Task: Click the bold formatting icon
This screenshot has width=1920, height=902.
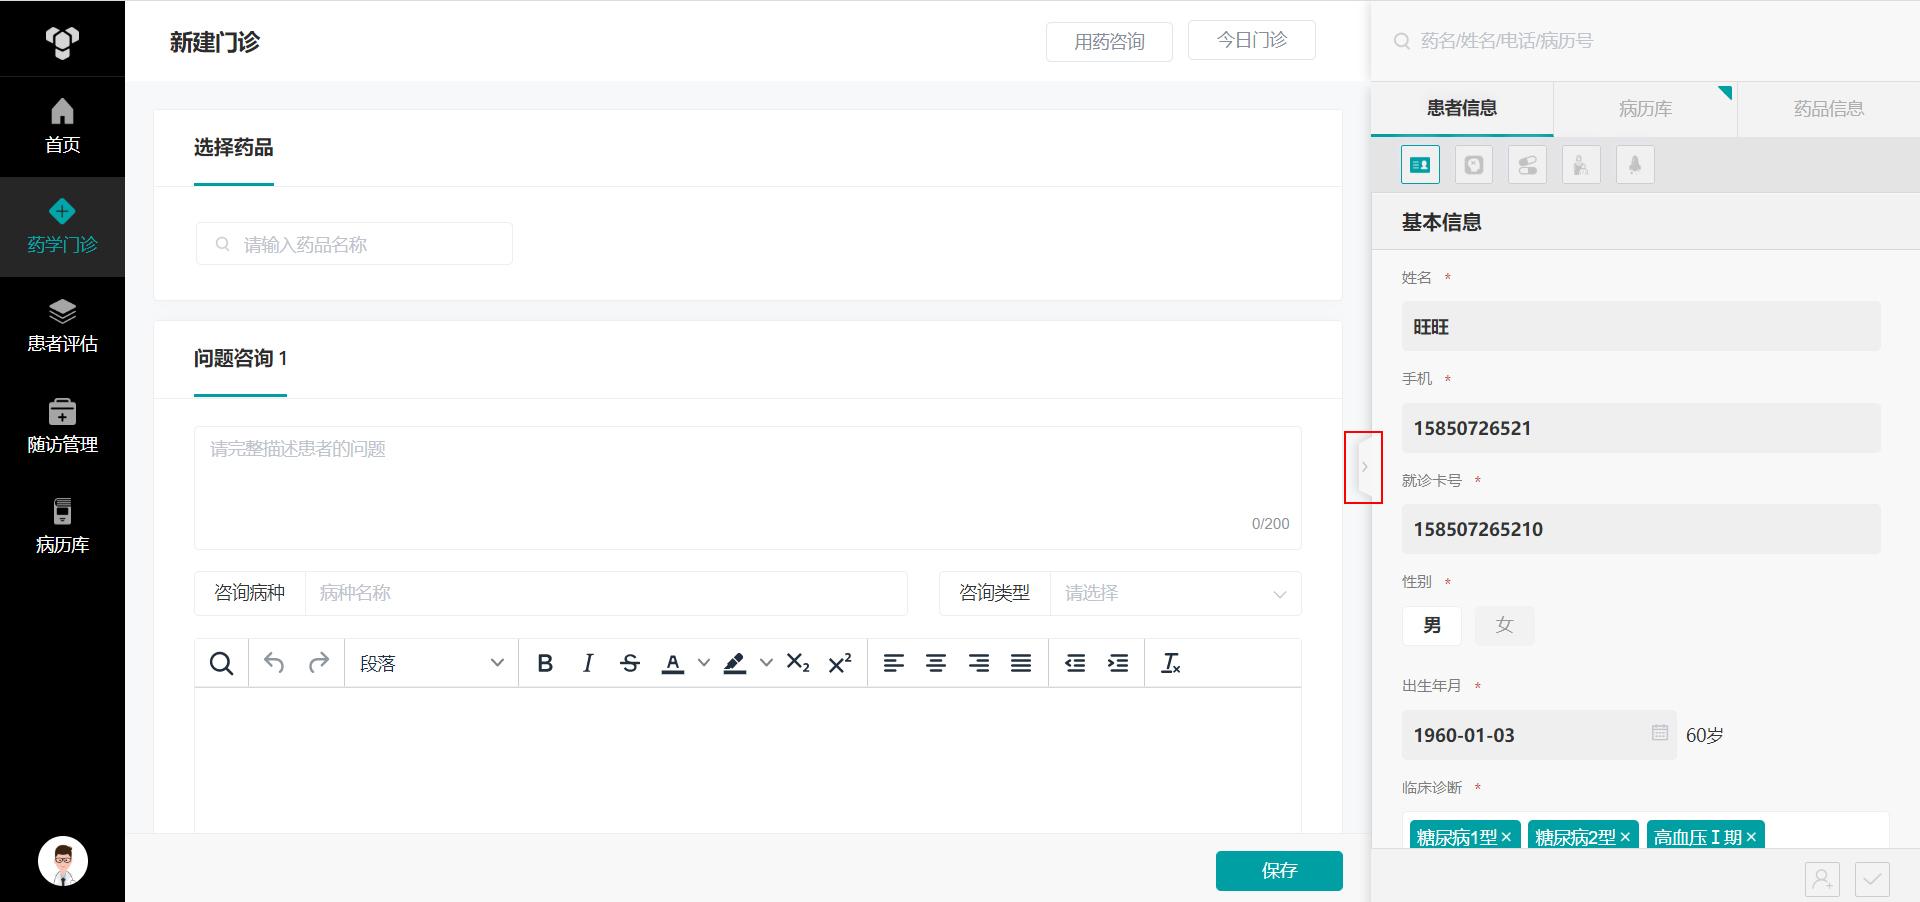Action: [545, 663]
